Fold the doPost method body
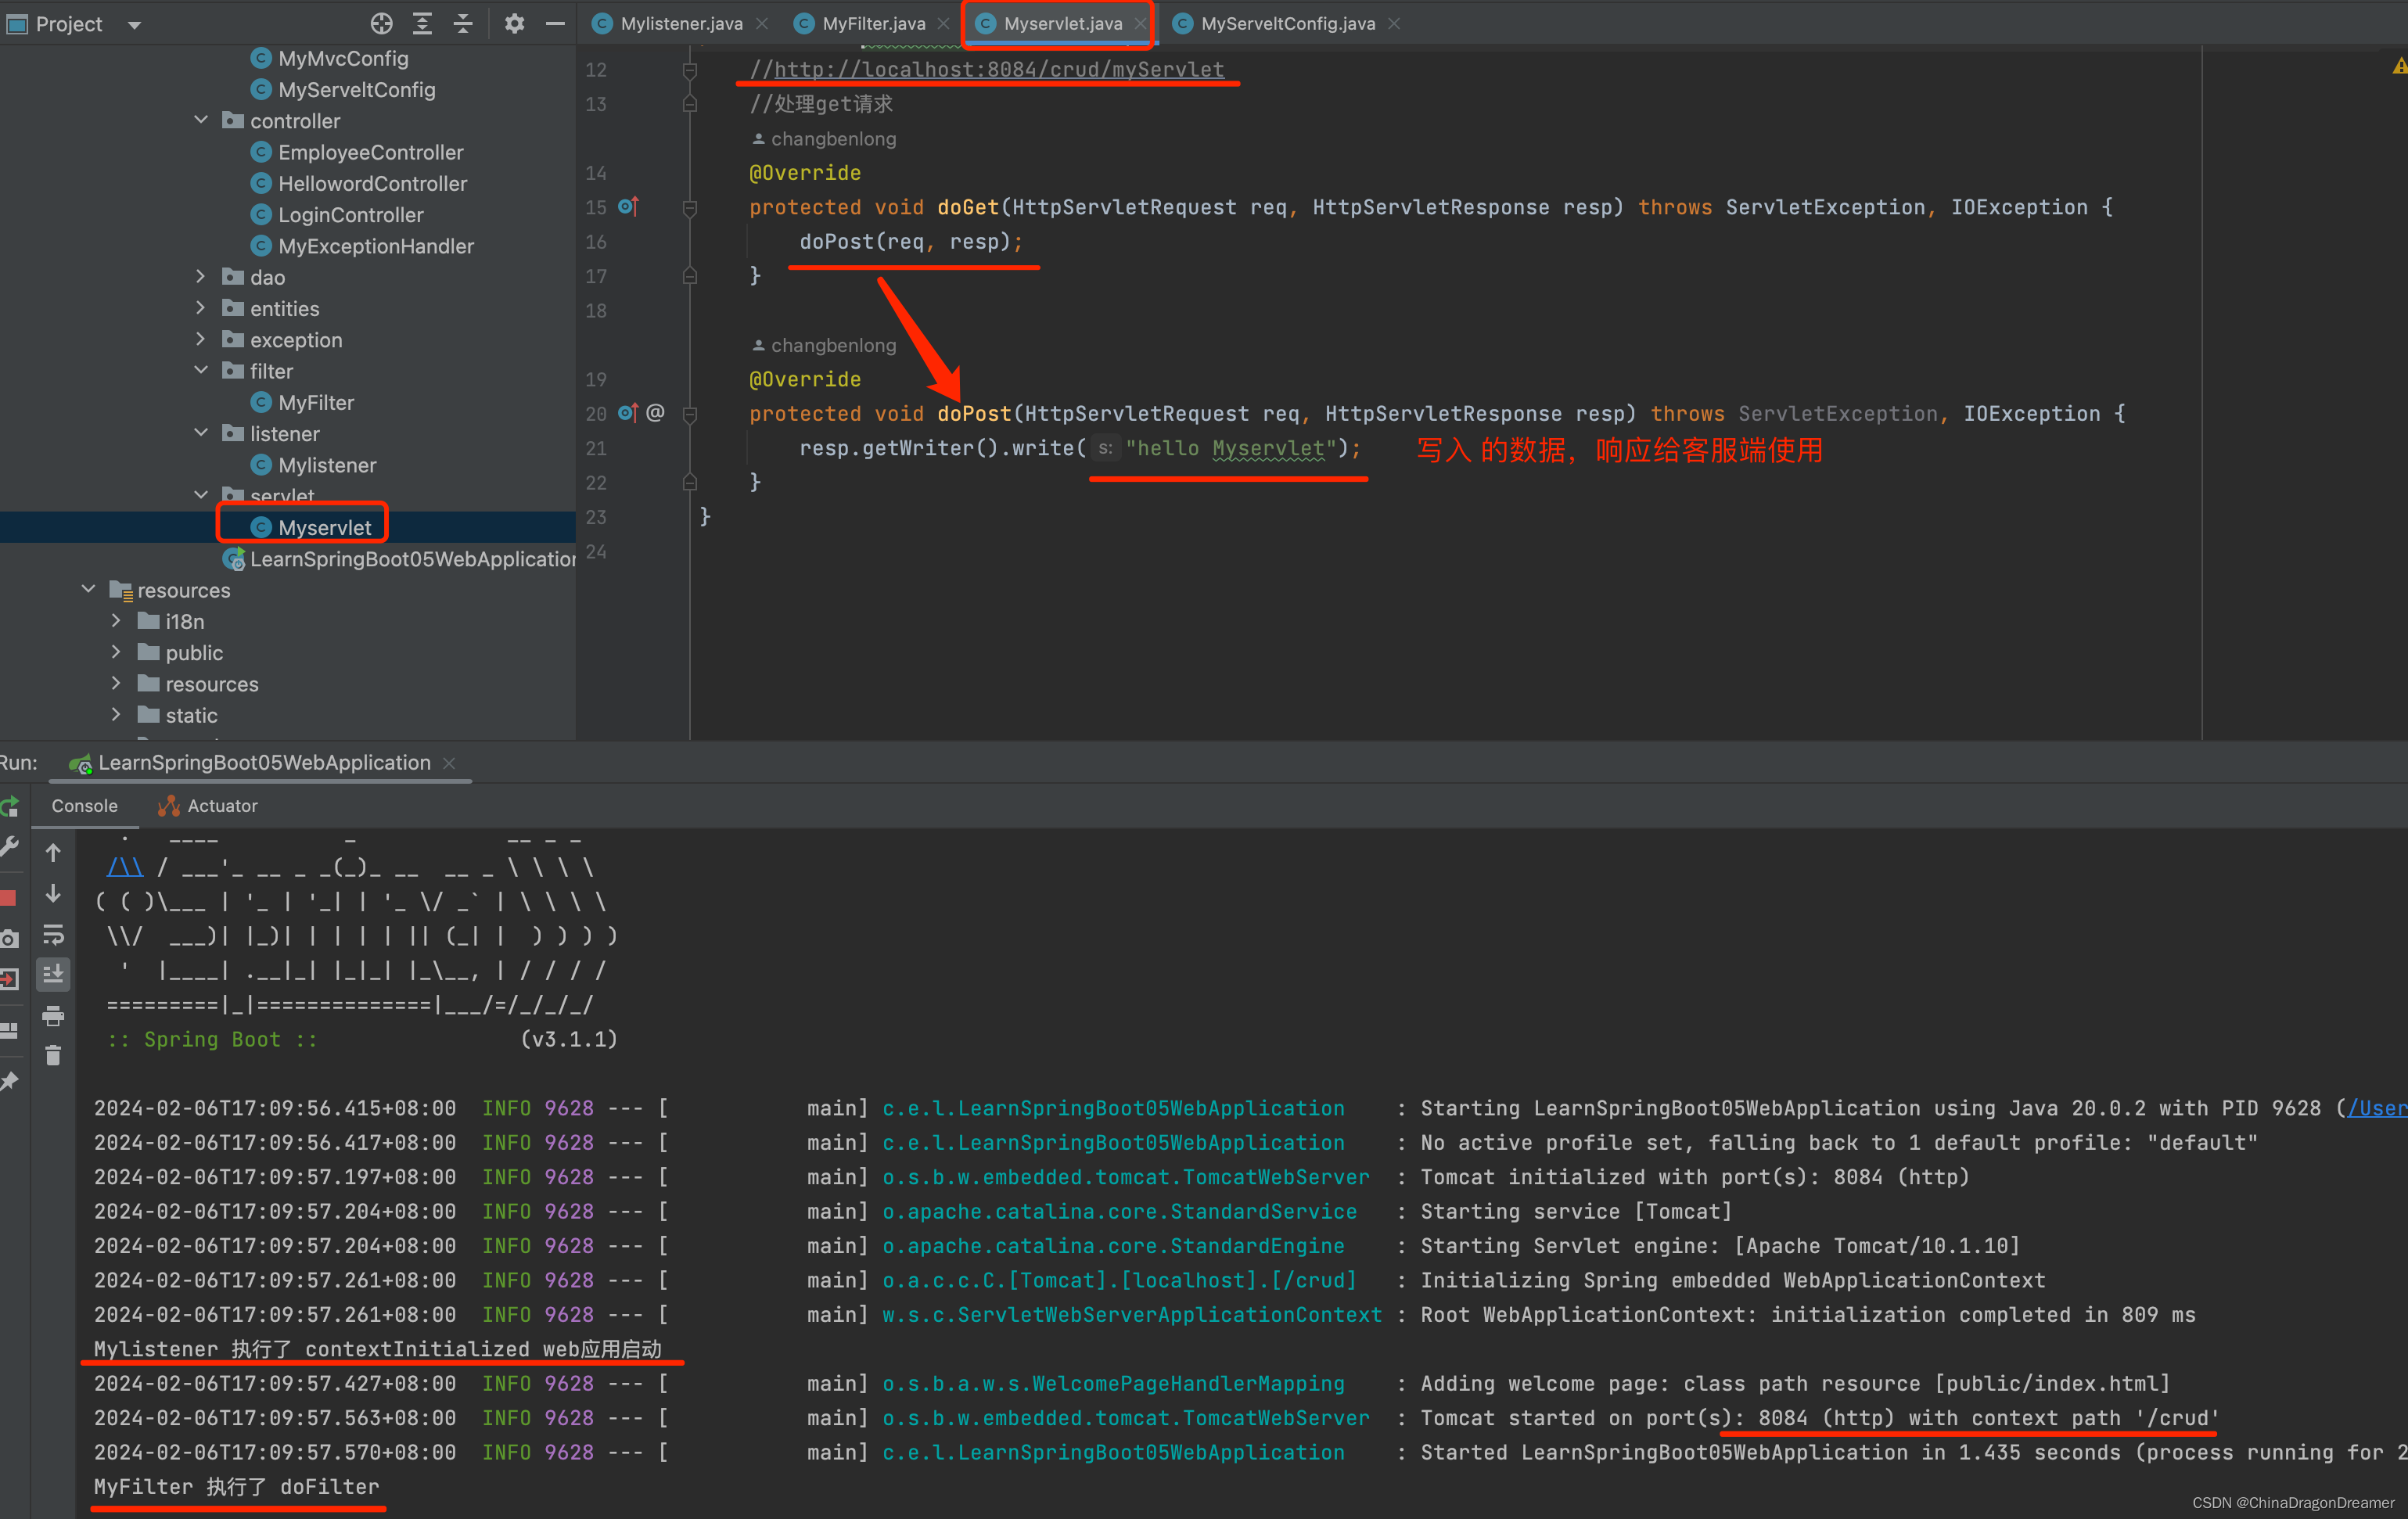This screenshot has width=2408, height=1519. click(690, 414)
